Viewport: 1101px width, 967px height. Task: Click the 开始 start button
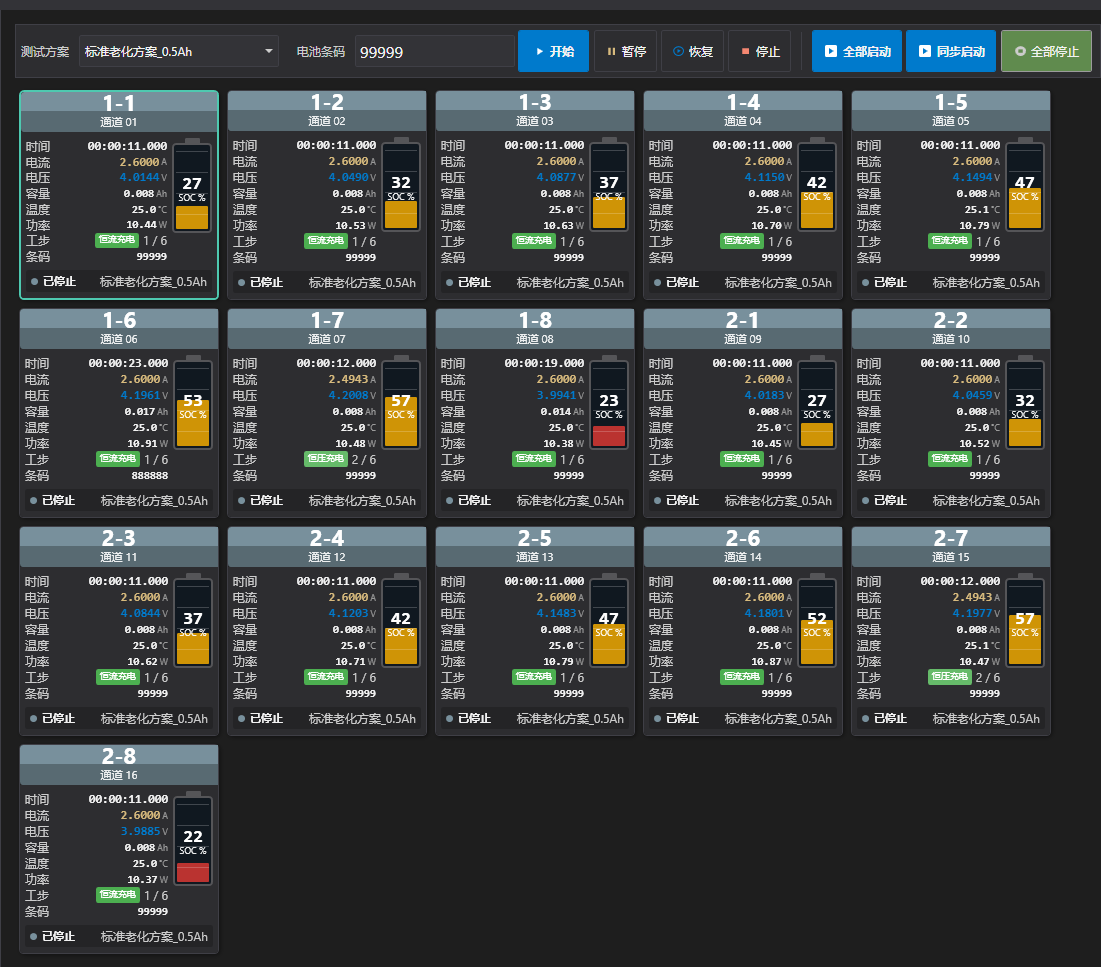point(553,51)
